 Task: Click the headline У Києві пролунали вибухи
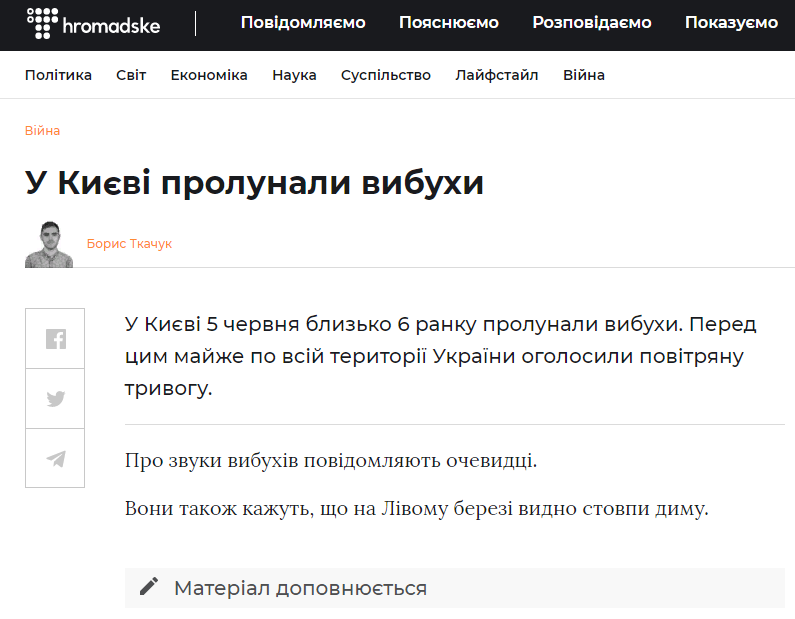pos(254,183)
